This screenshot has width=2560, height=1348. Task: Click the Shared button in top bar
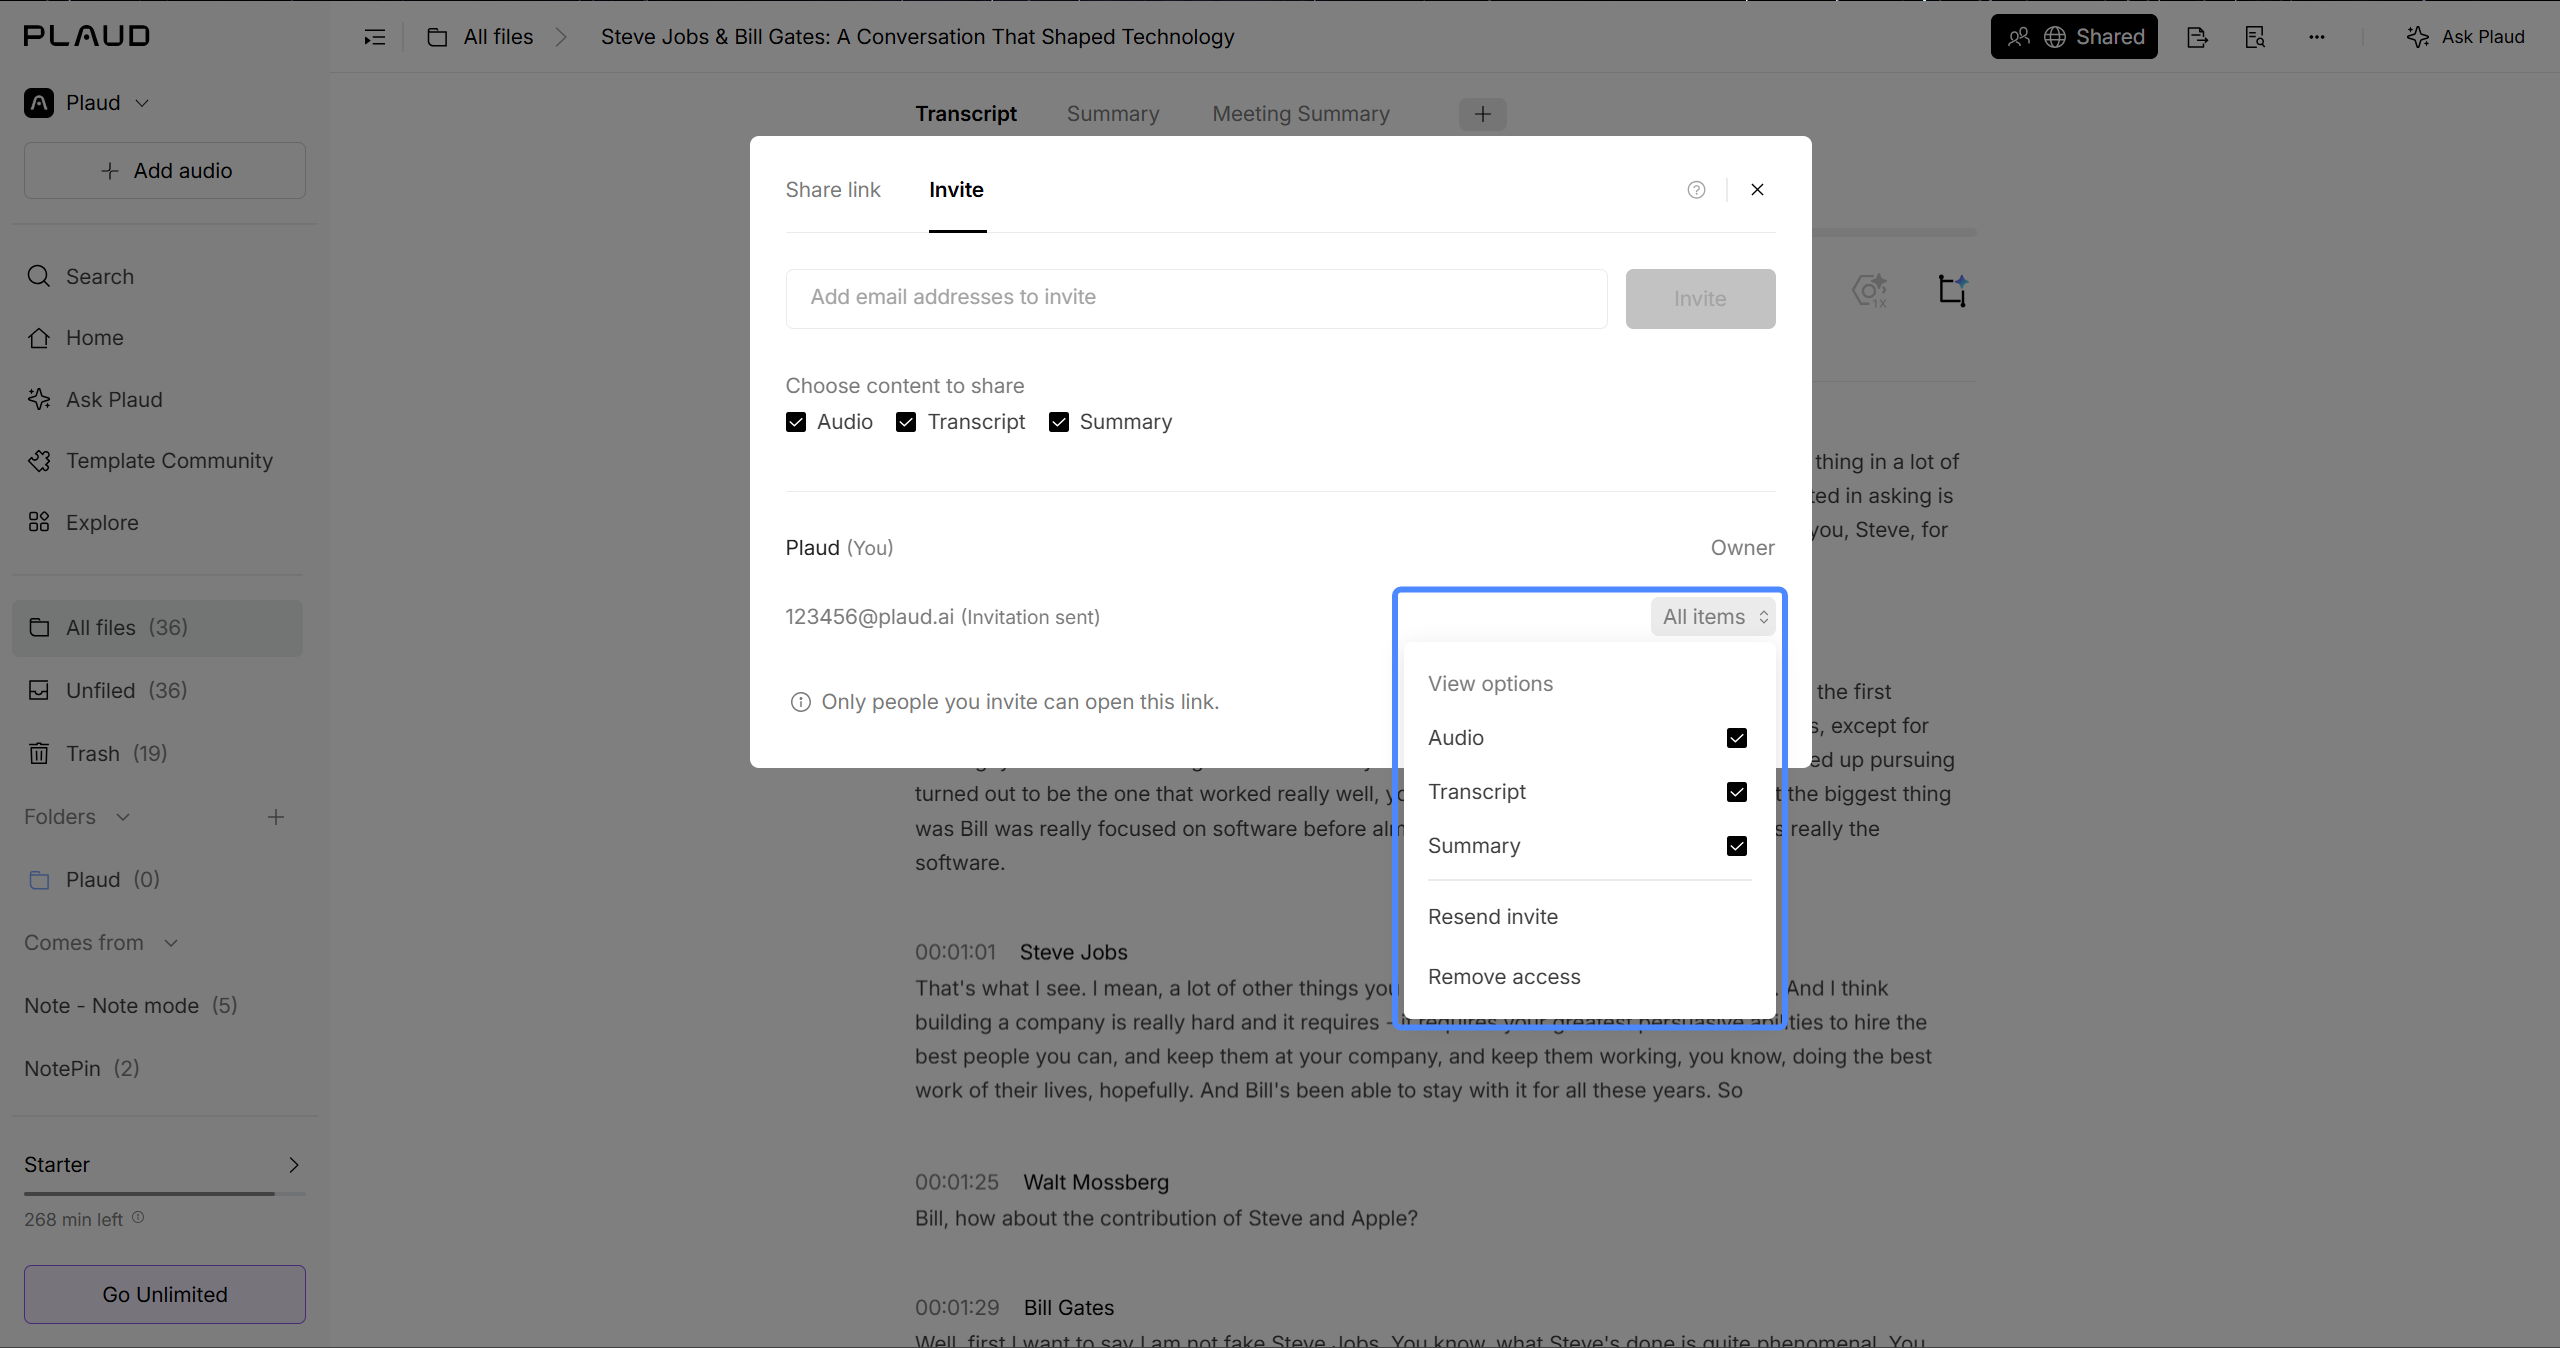point(2074,37)
